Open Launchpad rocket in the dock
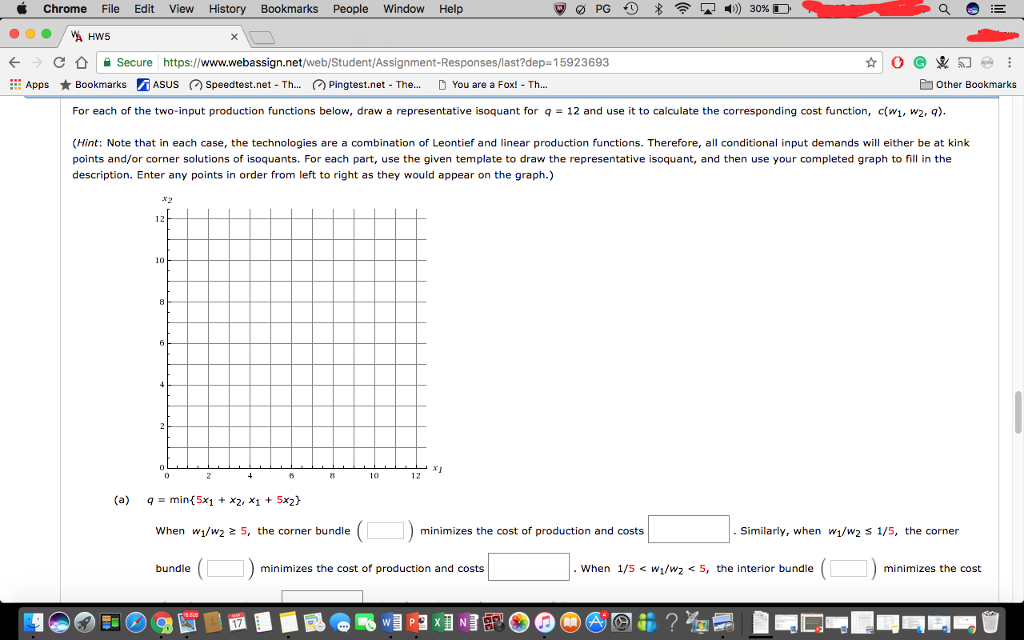This screenshot has height=640, width=1024. (x=84, y=622)
